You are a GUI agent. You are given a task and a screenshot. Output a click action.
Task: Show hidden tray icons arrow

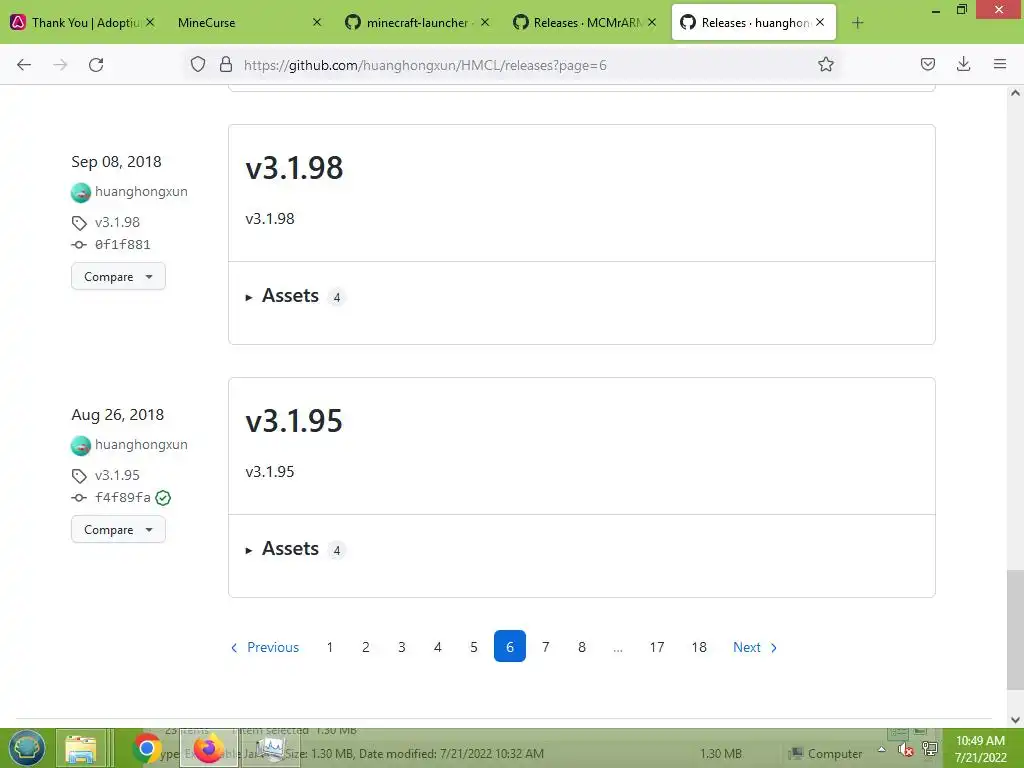882,749
